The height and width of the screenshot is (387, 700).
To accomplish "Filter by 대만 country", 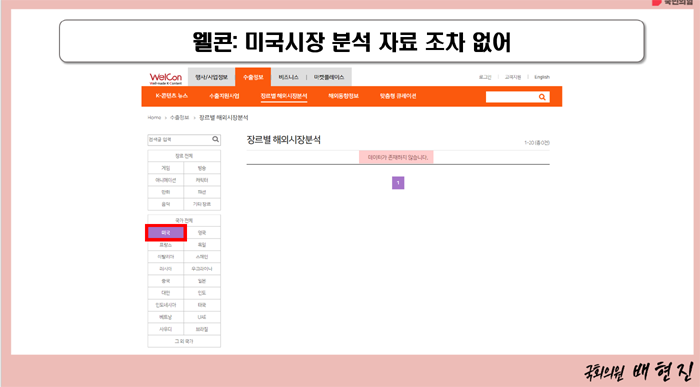I will 166,293.
